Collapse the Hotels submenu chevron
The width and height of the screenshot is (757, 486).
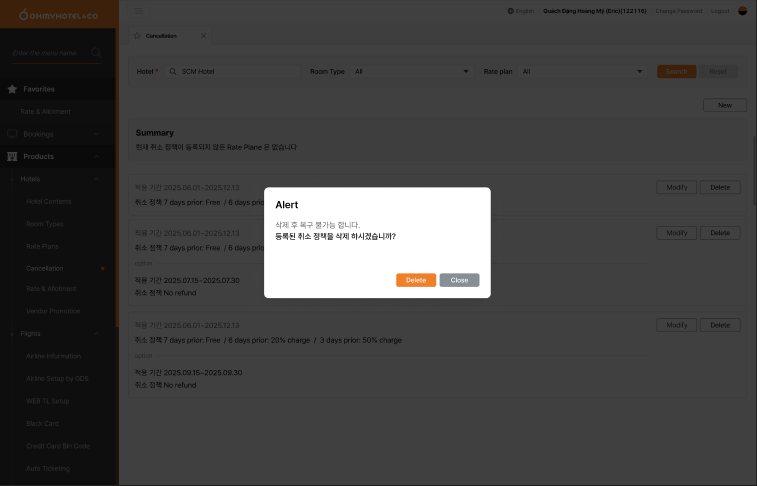pos(96,179)
